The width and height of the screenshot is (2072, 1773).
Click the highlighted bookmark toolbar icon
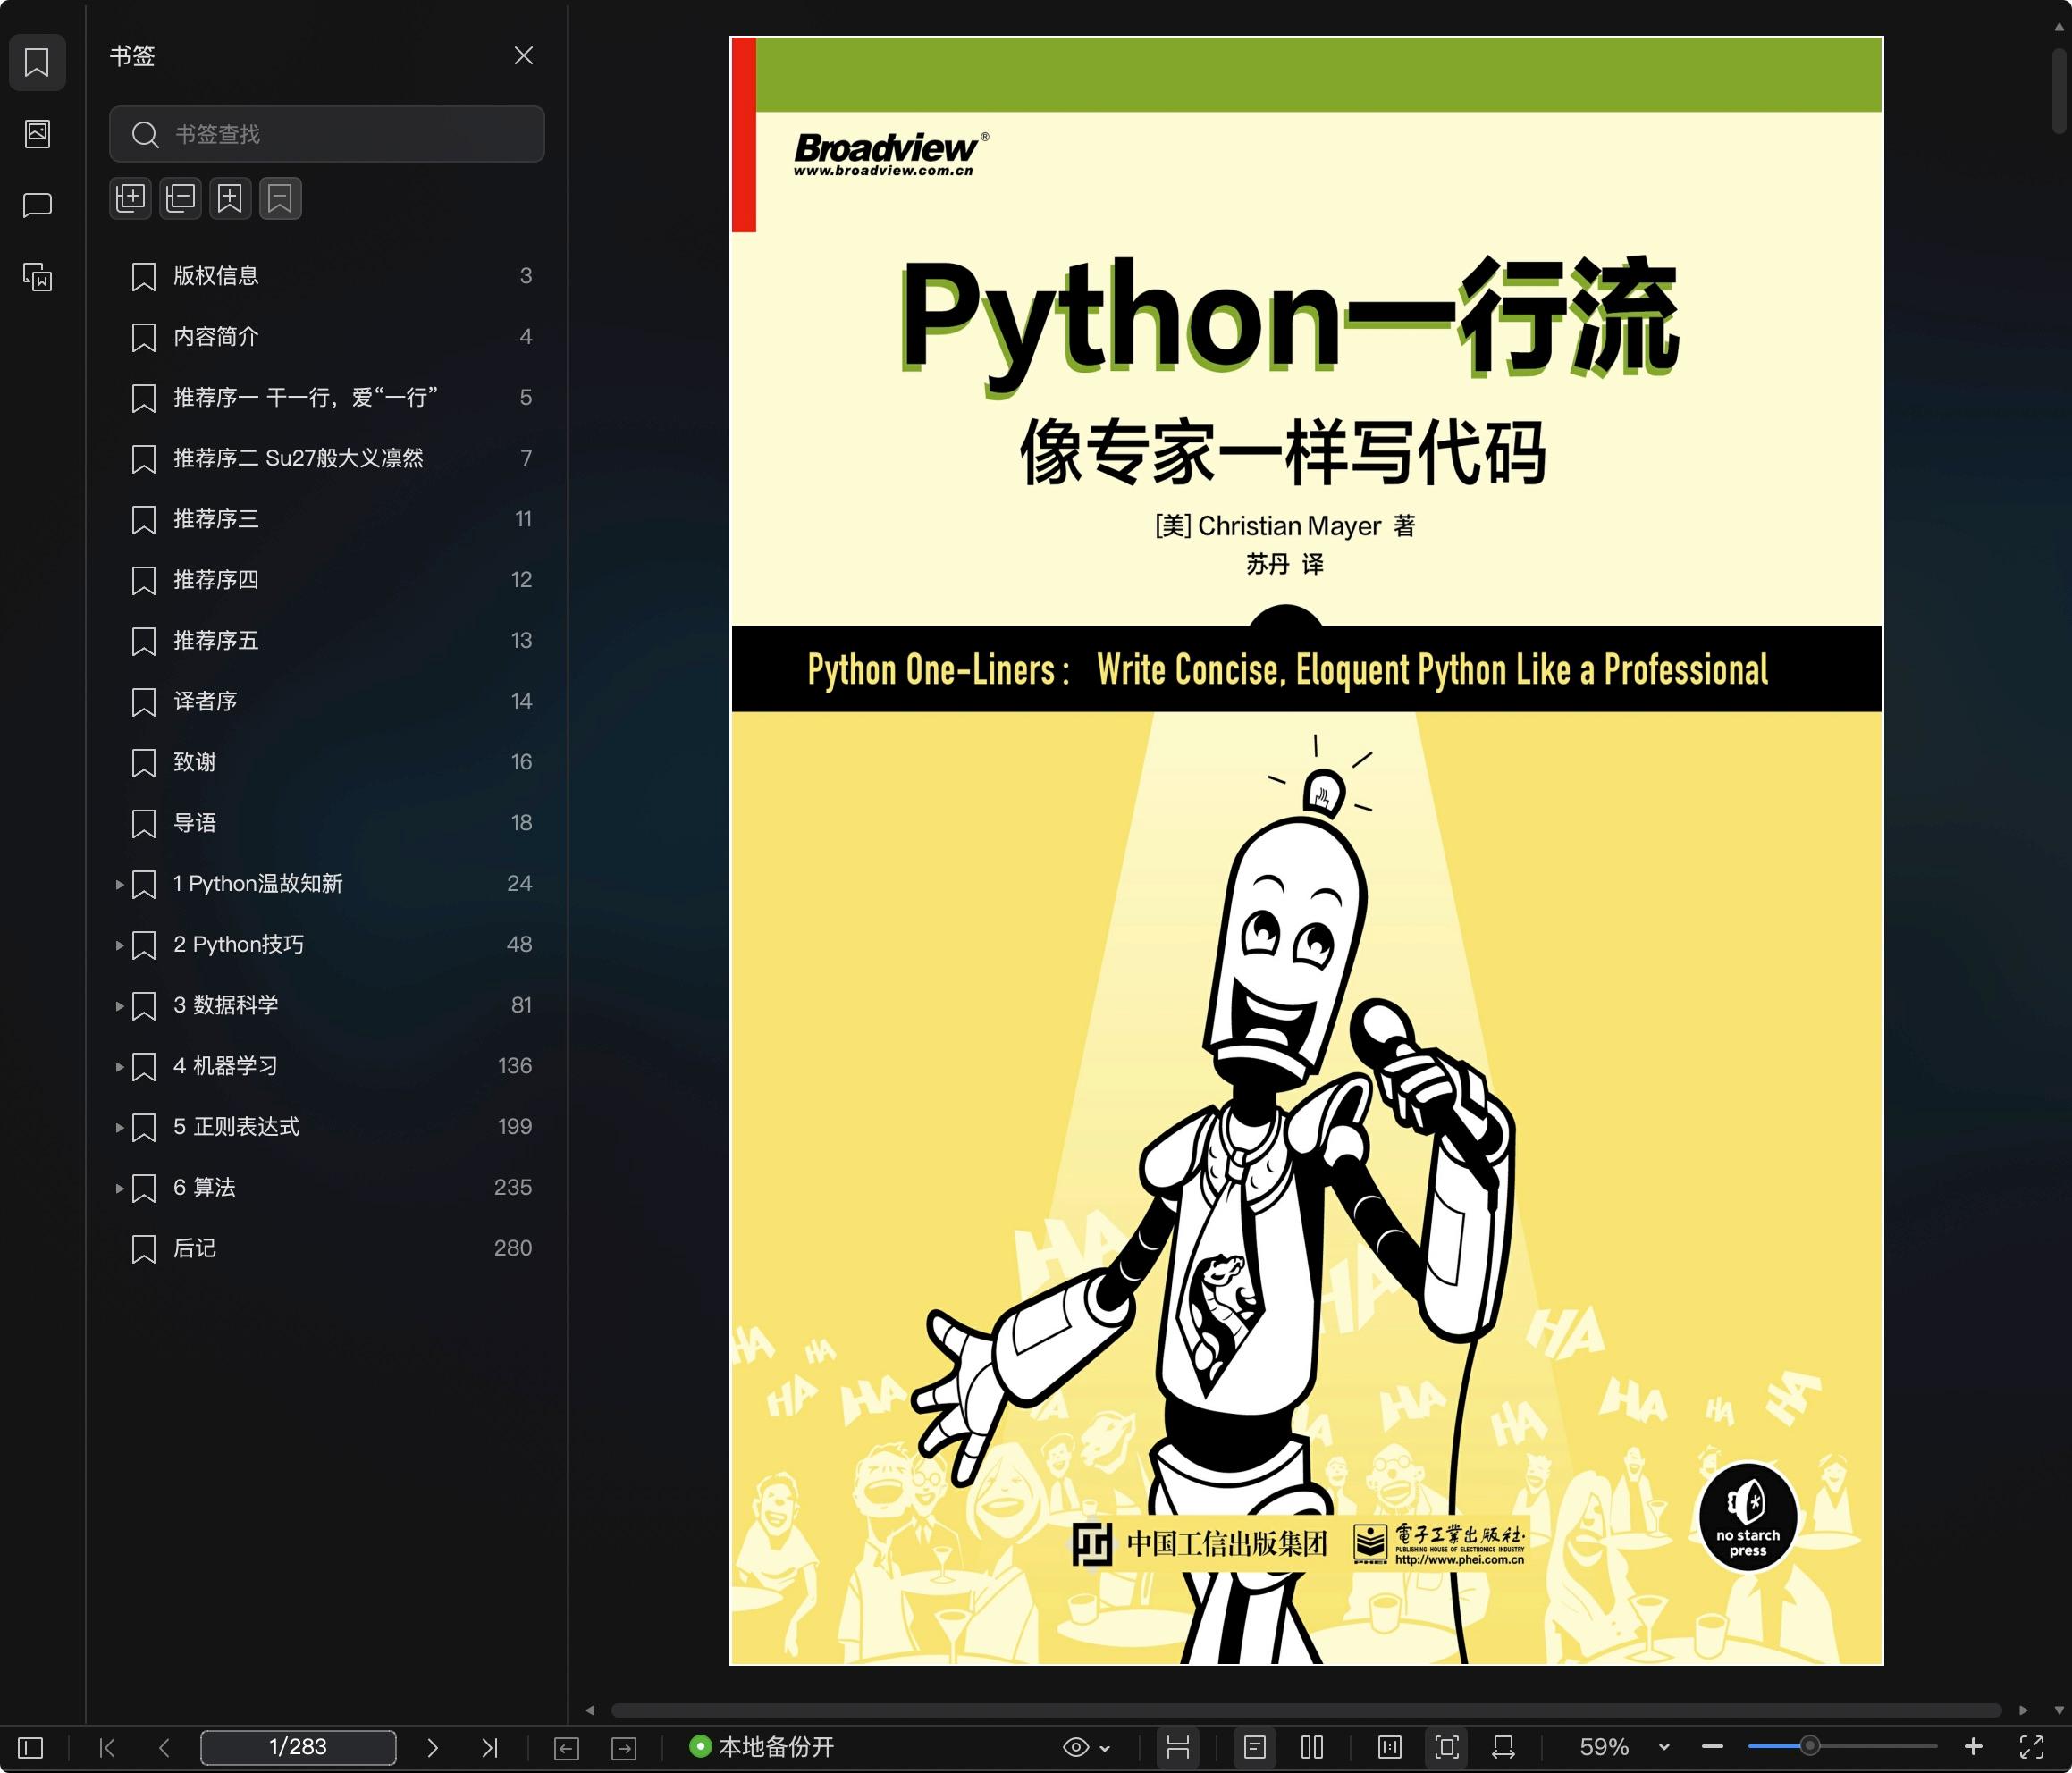click(280, 198)
